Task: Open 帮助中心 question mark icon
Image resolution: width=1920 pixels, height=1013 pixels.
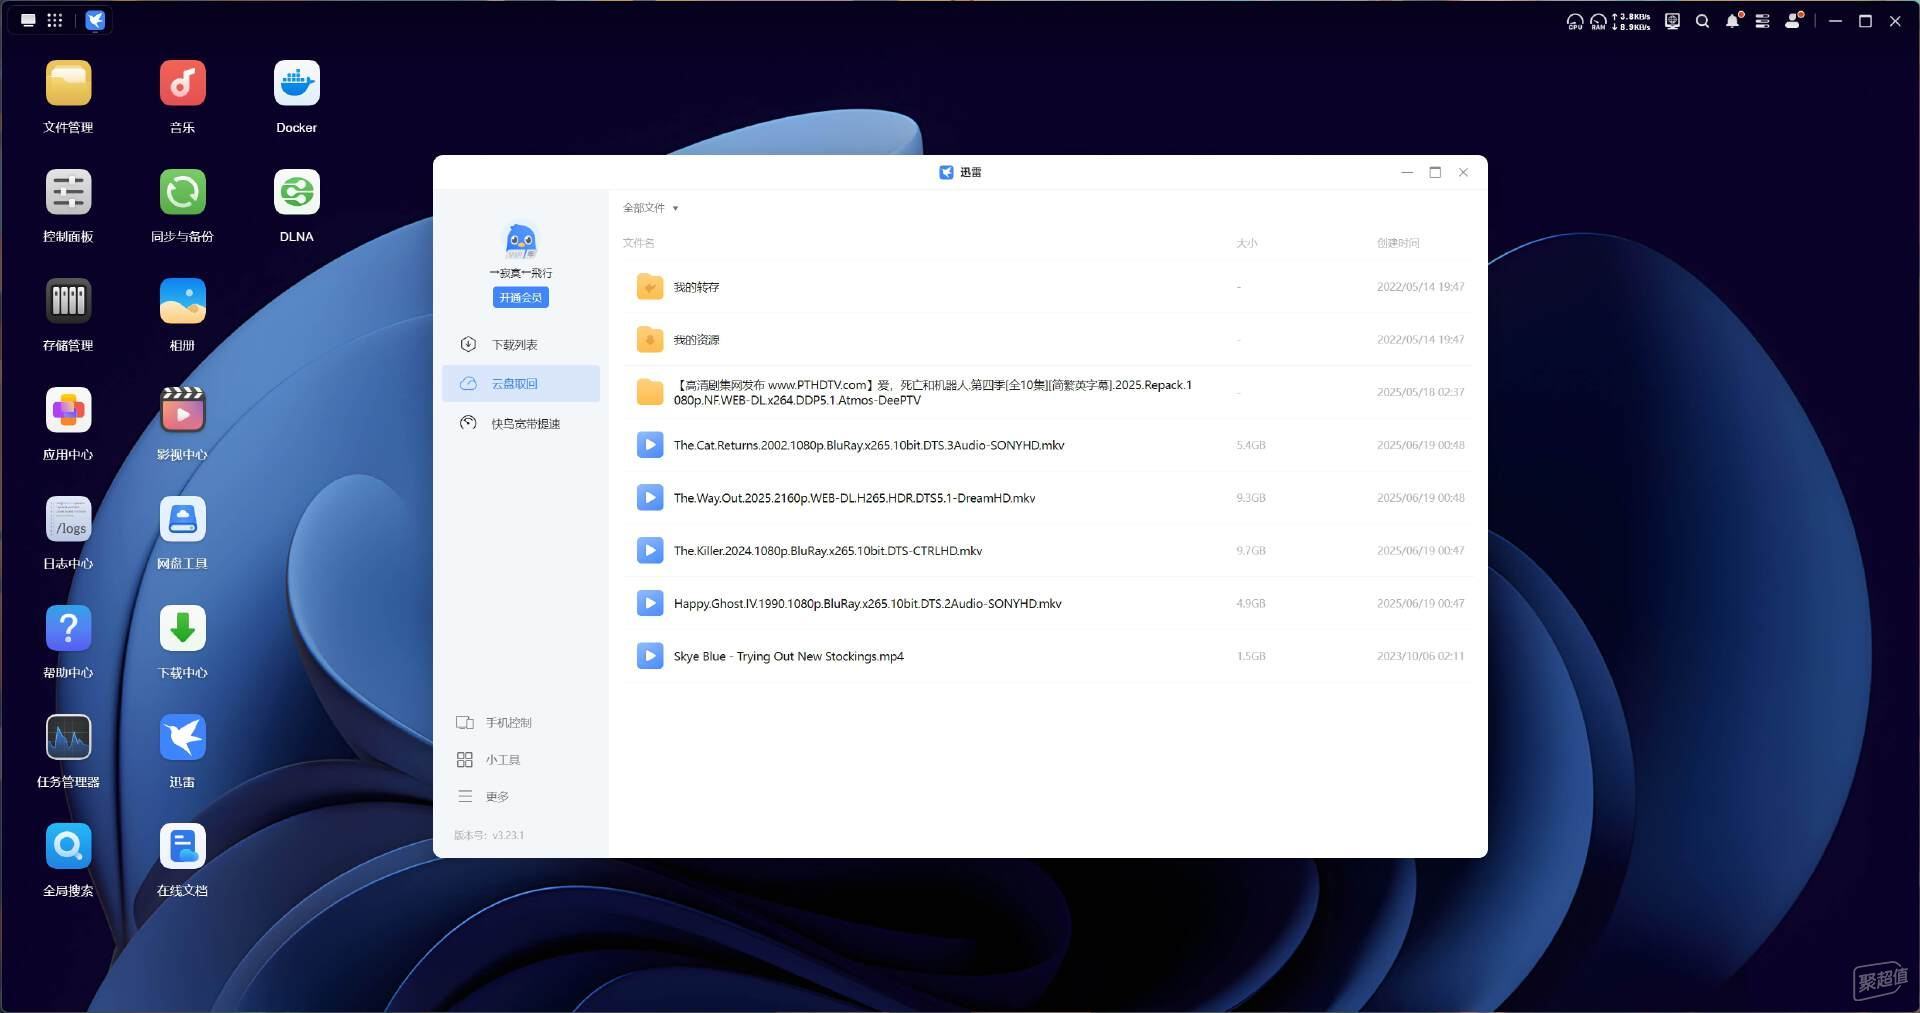Action: coord(68,628)
